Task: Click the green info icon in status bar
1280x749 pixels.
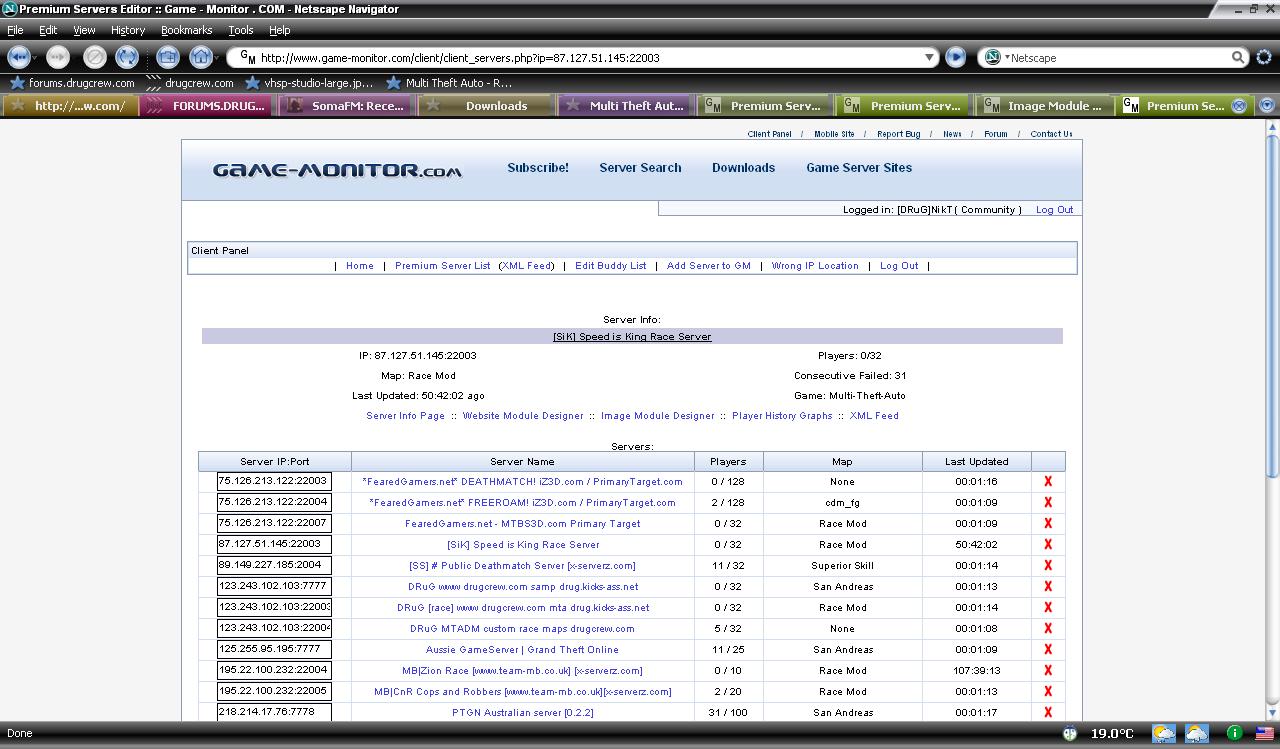Action: coord(1234,733)
